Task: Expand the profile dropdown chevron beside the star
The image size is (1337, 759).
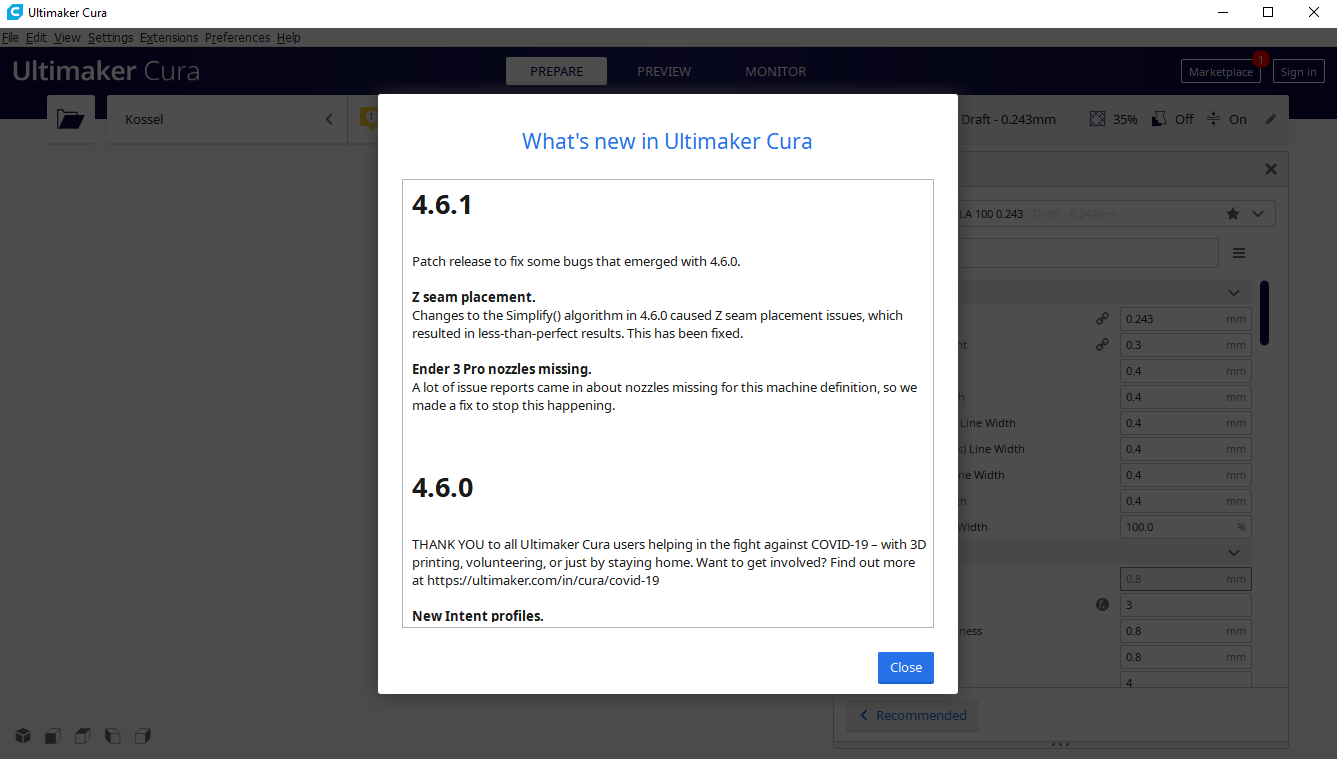Action: [x=1257, y=213]
